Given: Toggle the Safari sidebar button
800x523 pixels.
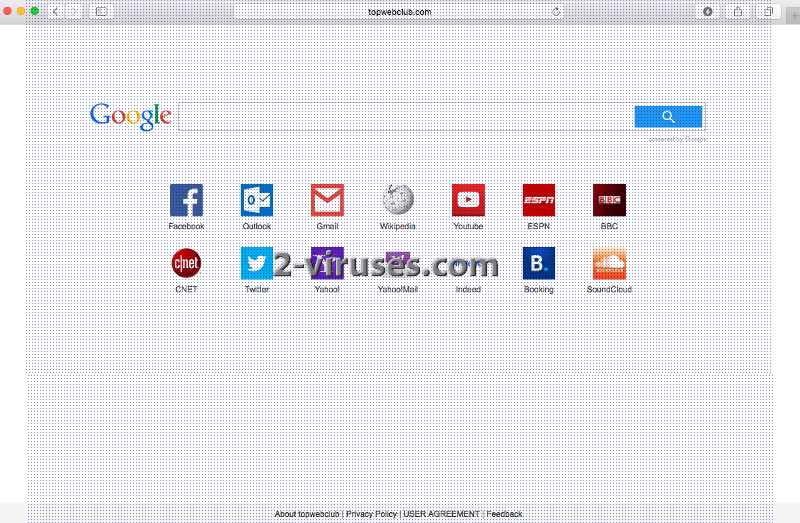Looking at the screenshot, I should point(101,11).
